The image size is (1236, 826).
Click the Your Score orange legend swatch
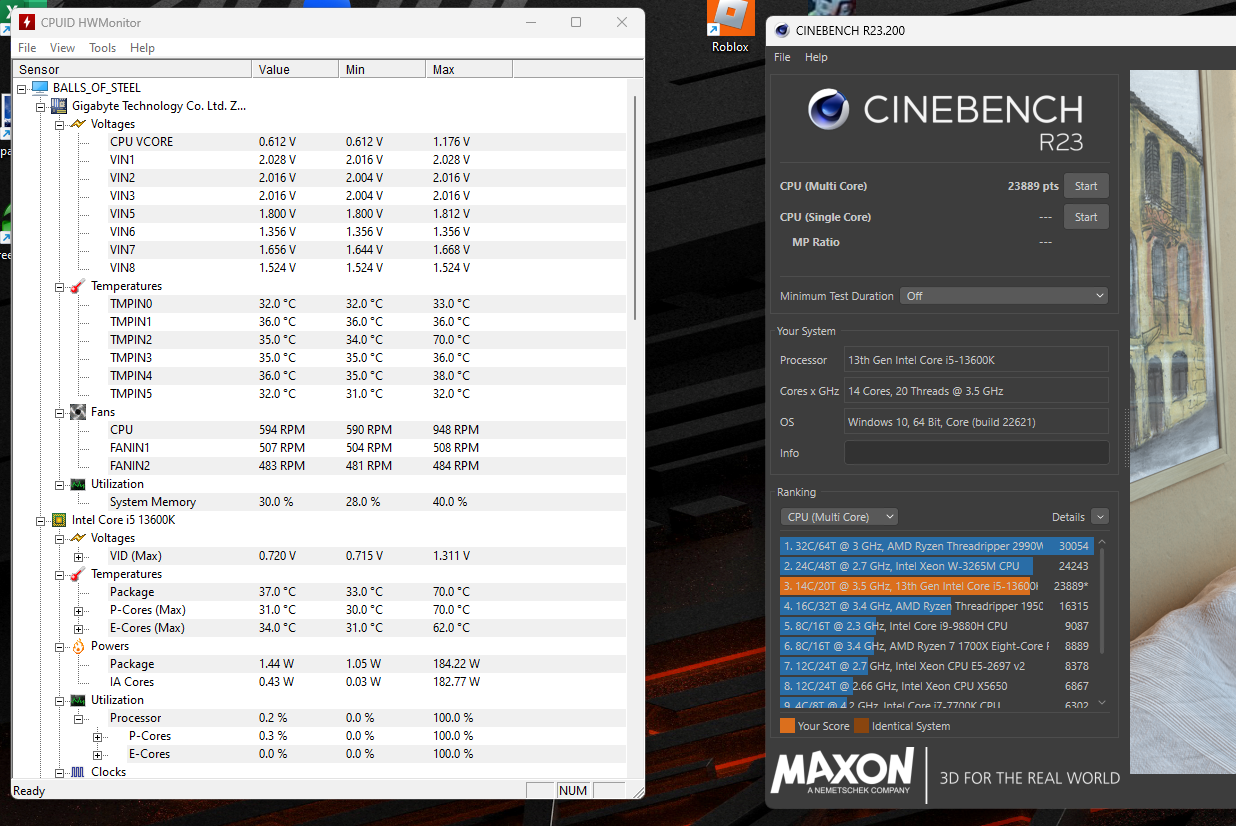[787, 726]
